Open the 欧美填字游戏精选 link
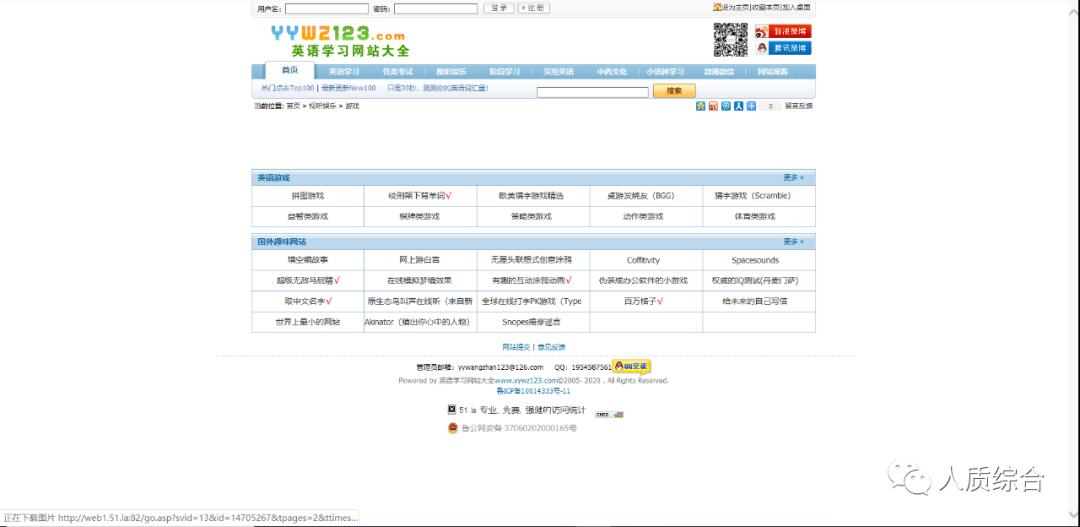 (x=531, y=196)
